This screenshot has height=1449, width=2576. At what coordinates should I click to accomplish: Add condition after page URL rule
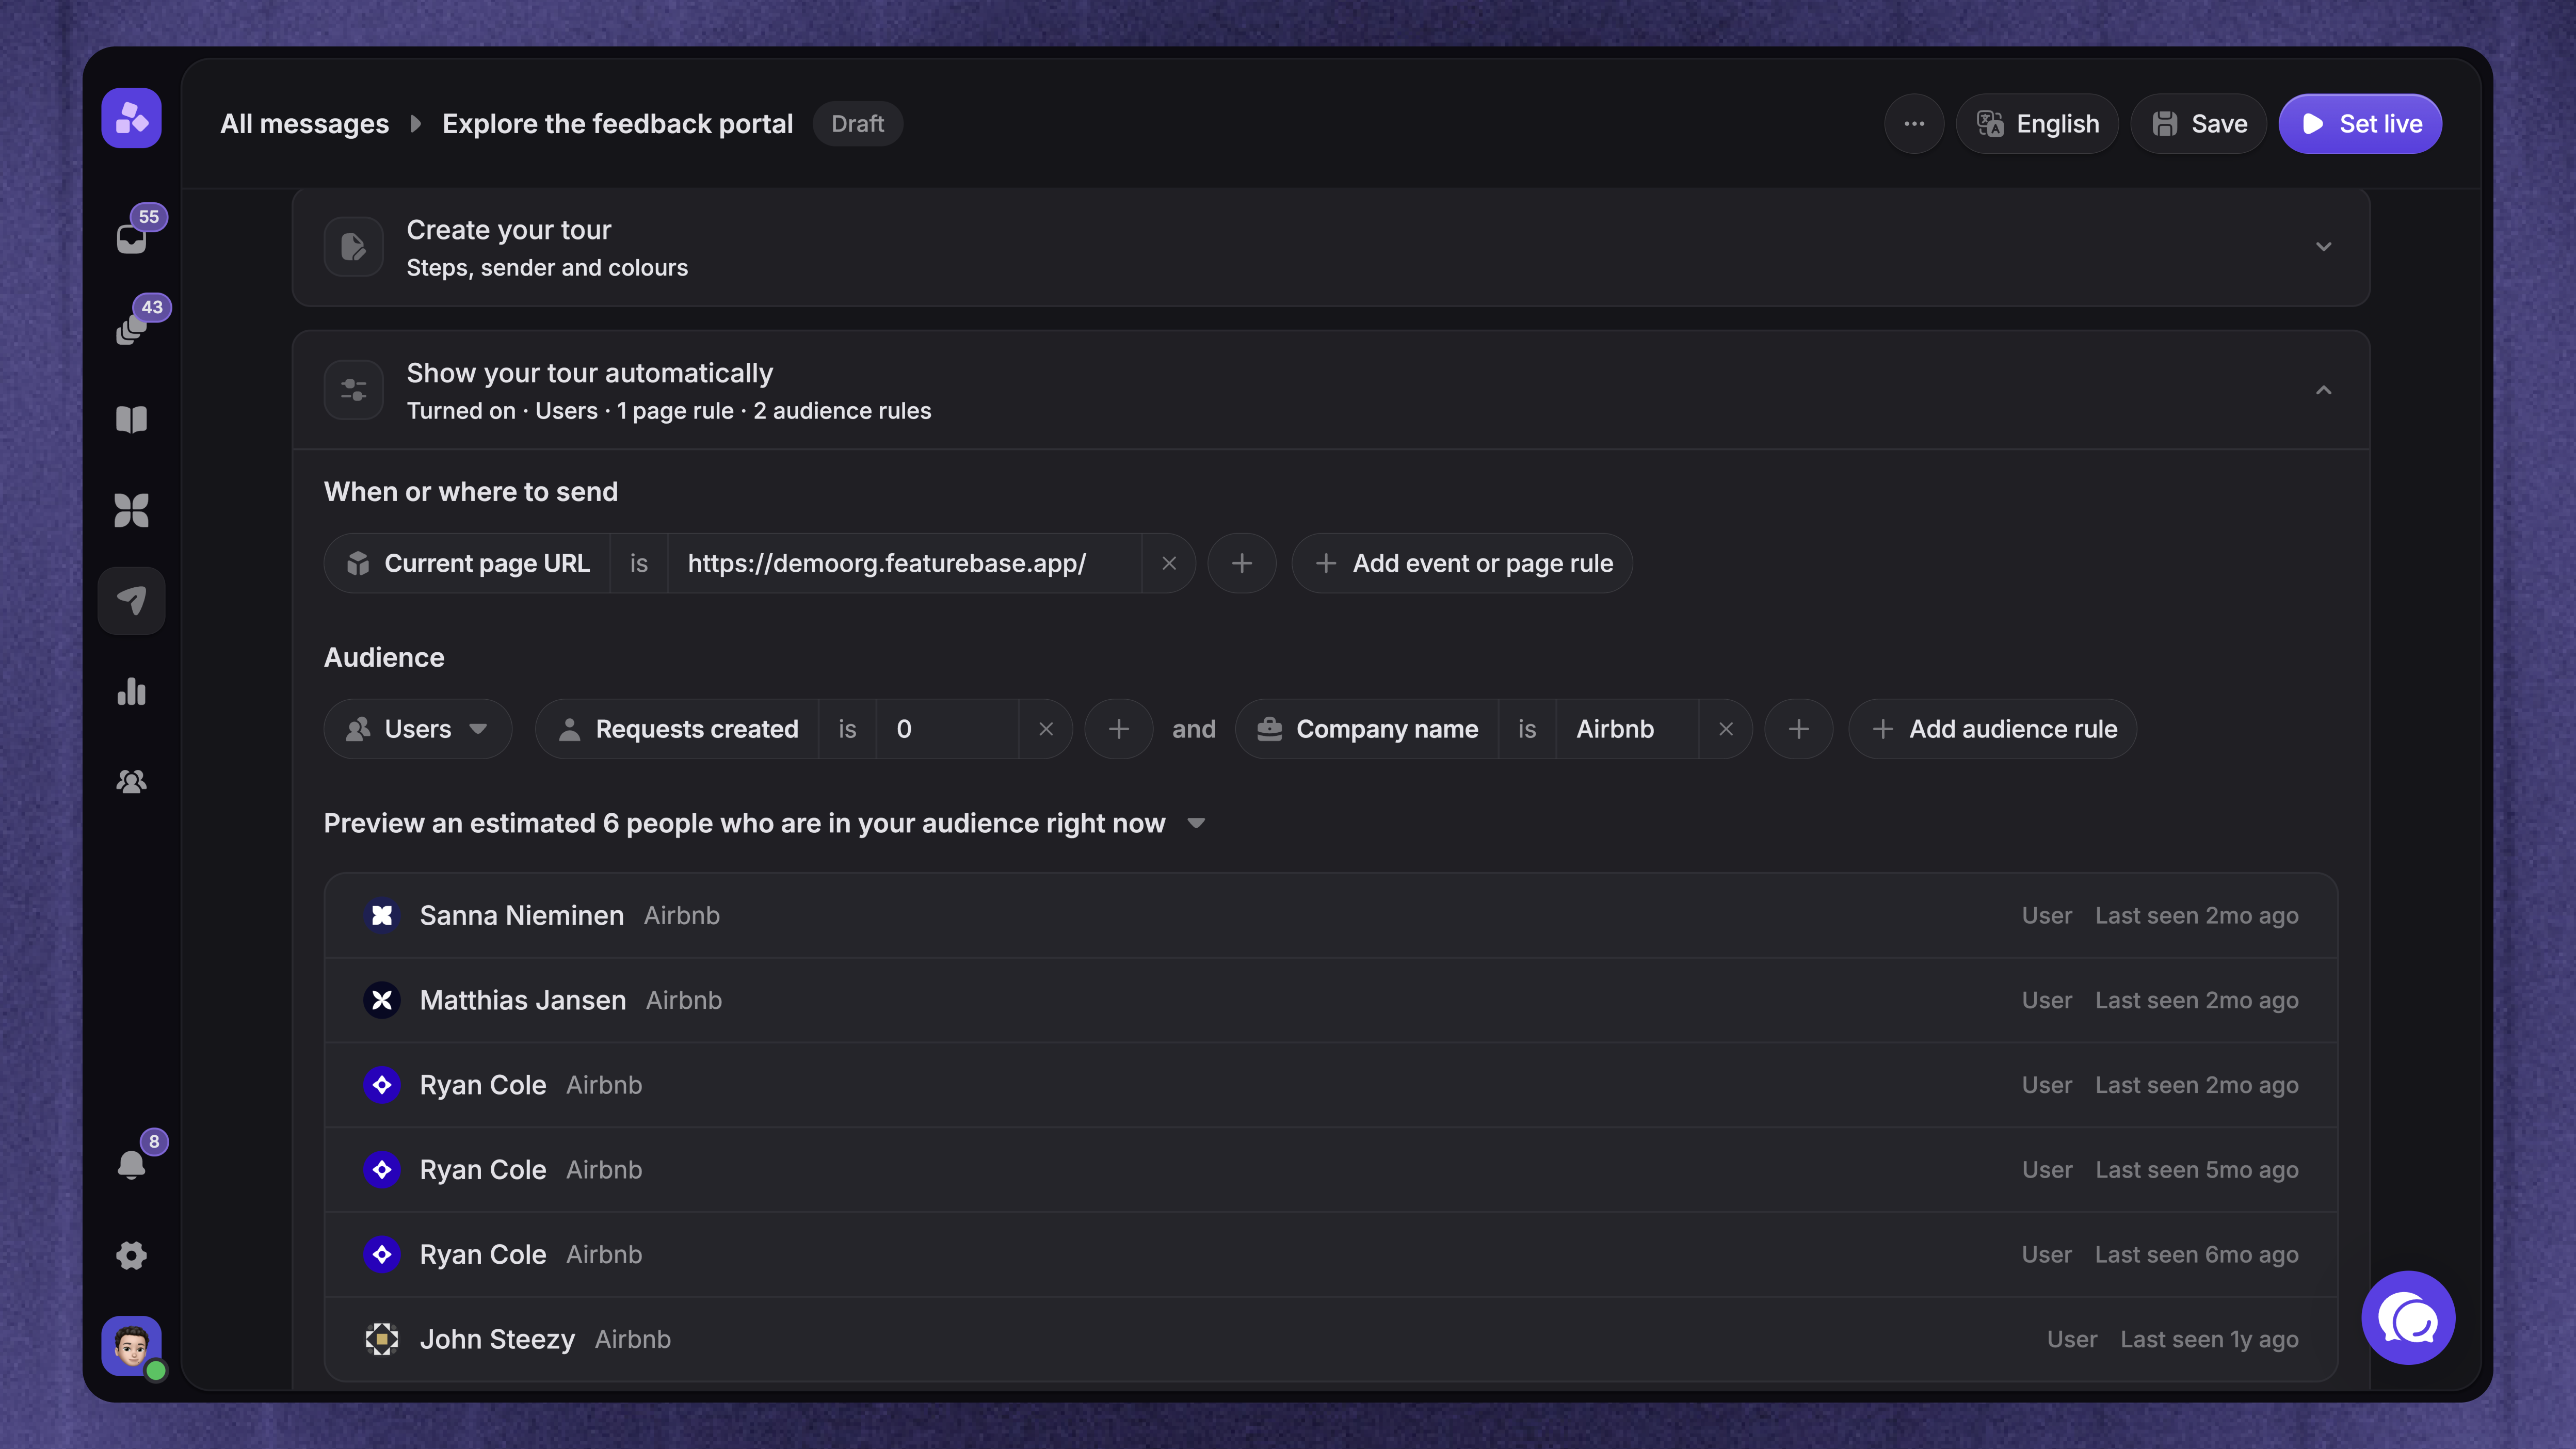tap(1242, 563)
